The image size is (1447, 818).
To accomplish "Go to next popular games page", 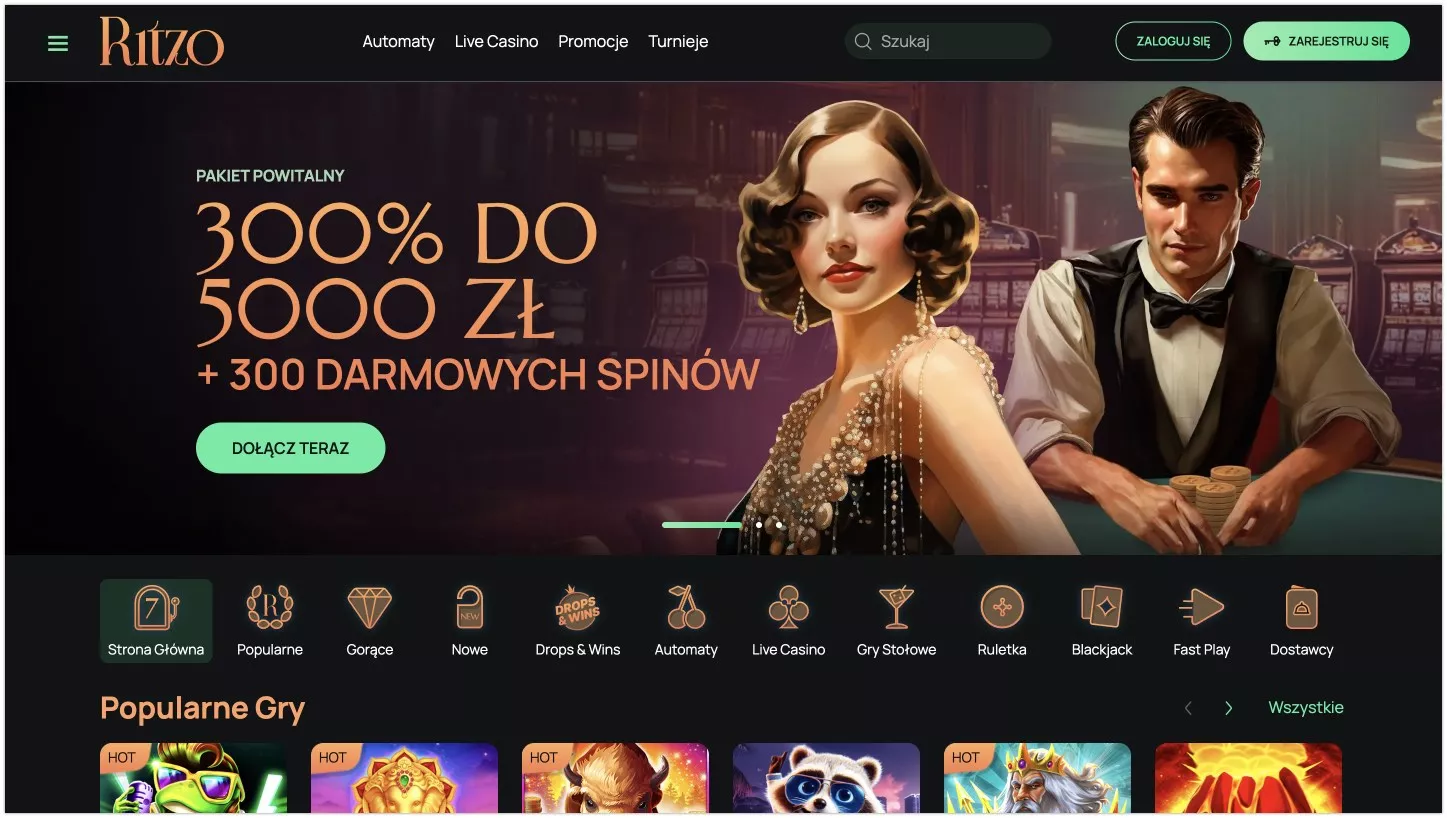I will pyautogui.click(x=1228, y=708).
